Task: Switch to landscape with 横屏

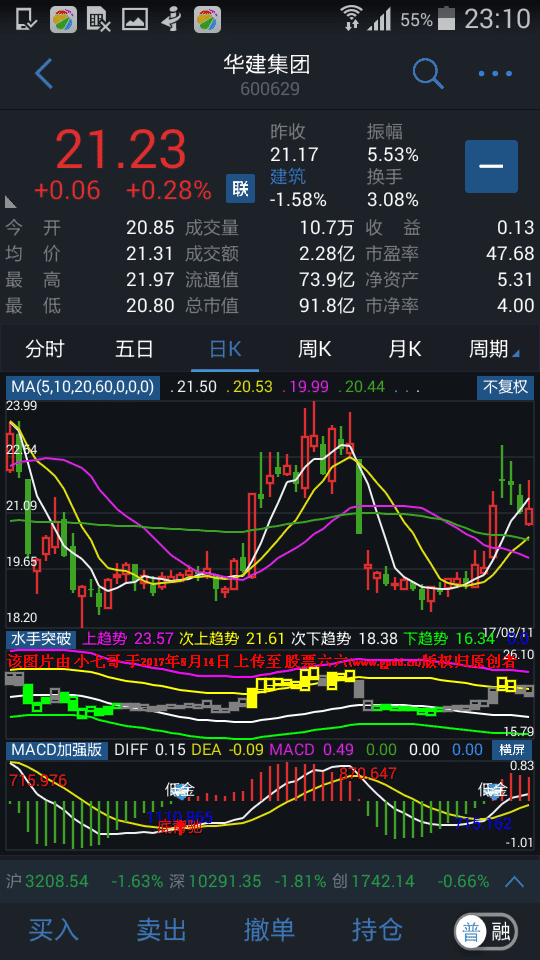Action: [512, 749]
